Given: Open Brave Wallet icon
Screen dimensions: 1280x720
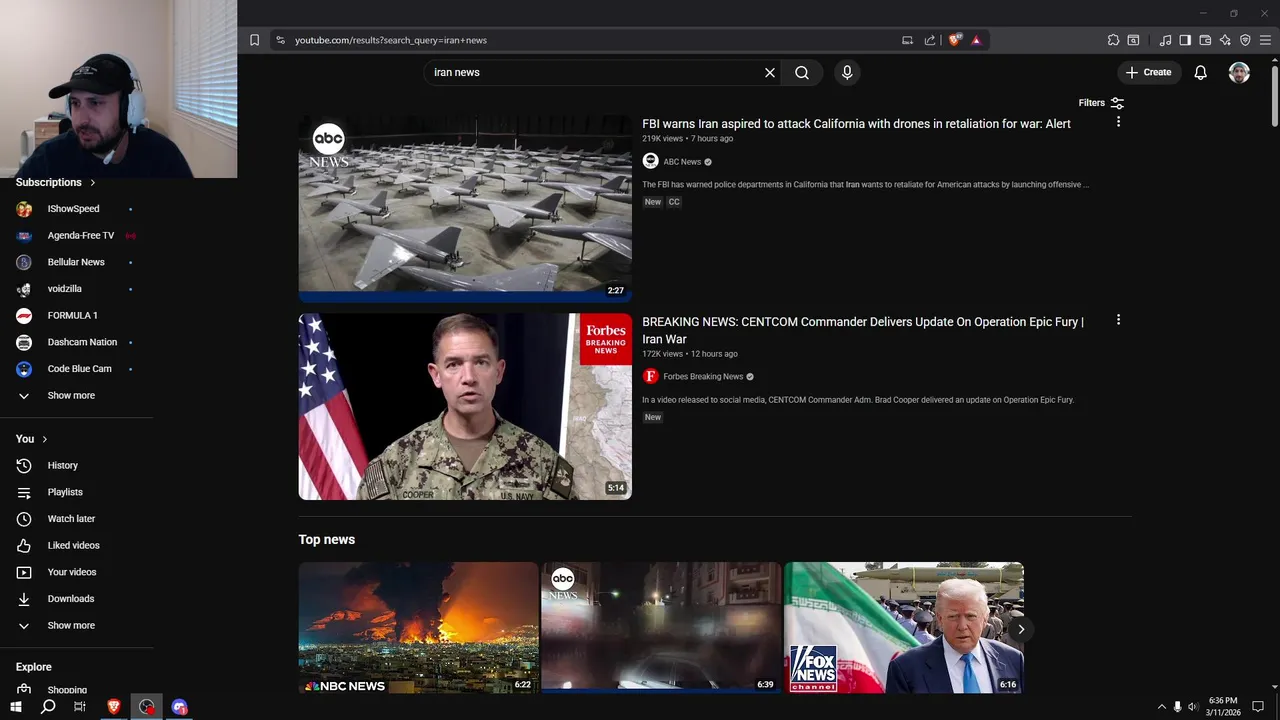Looking at the screenshot, I should [1205, 40].
